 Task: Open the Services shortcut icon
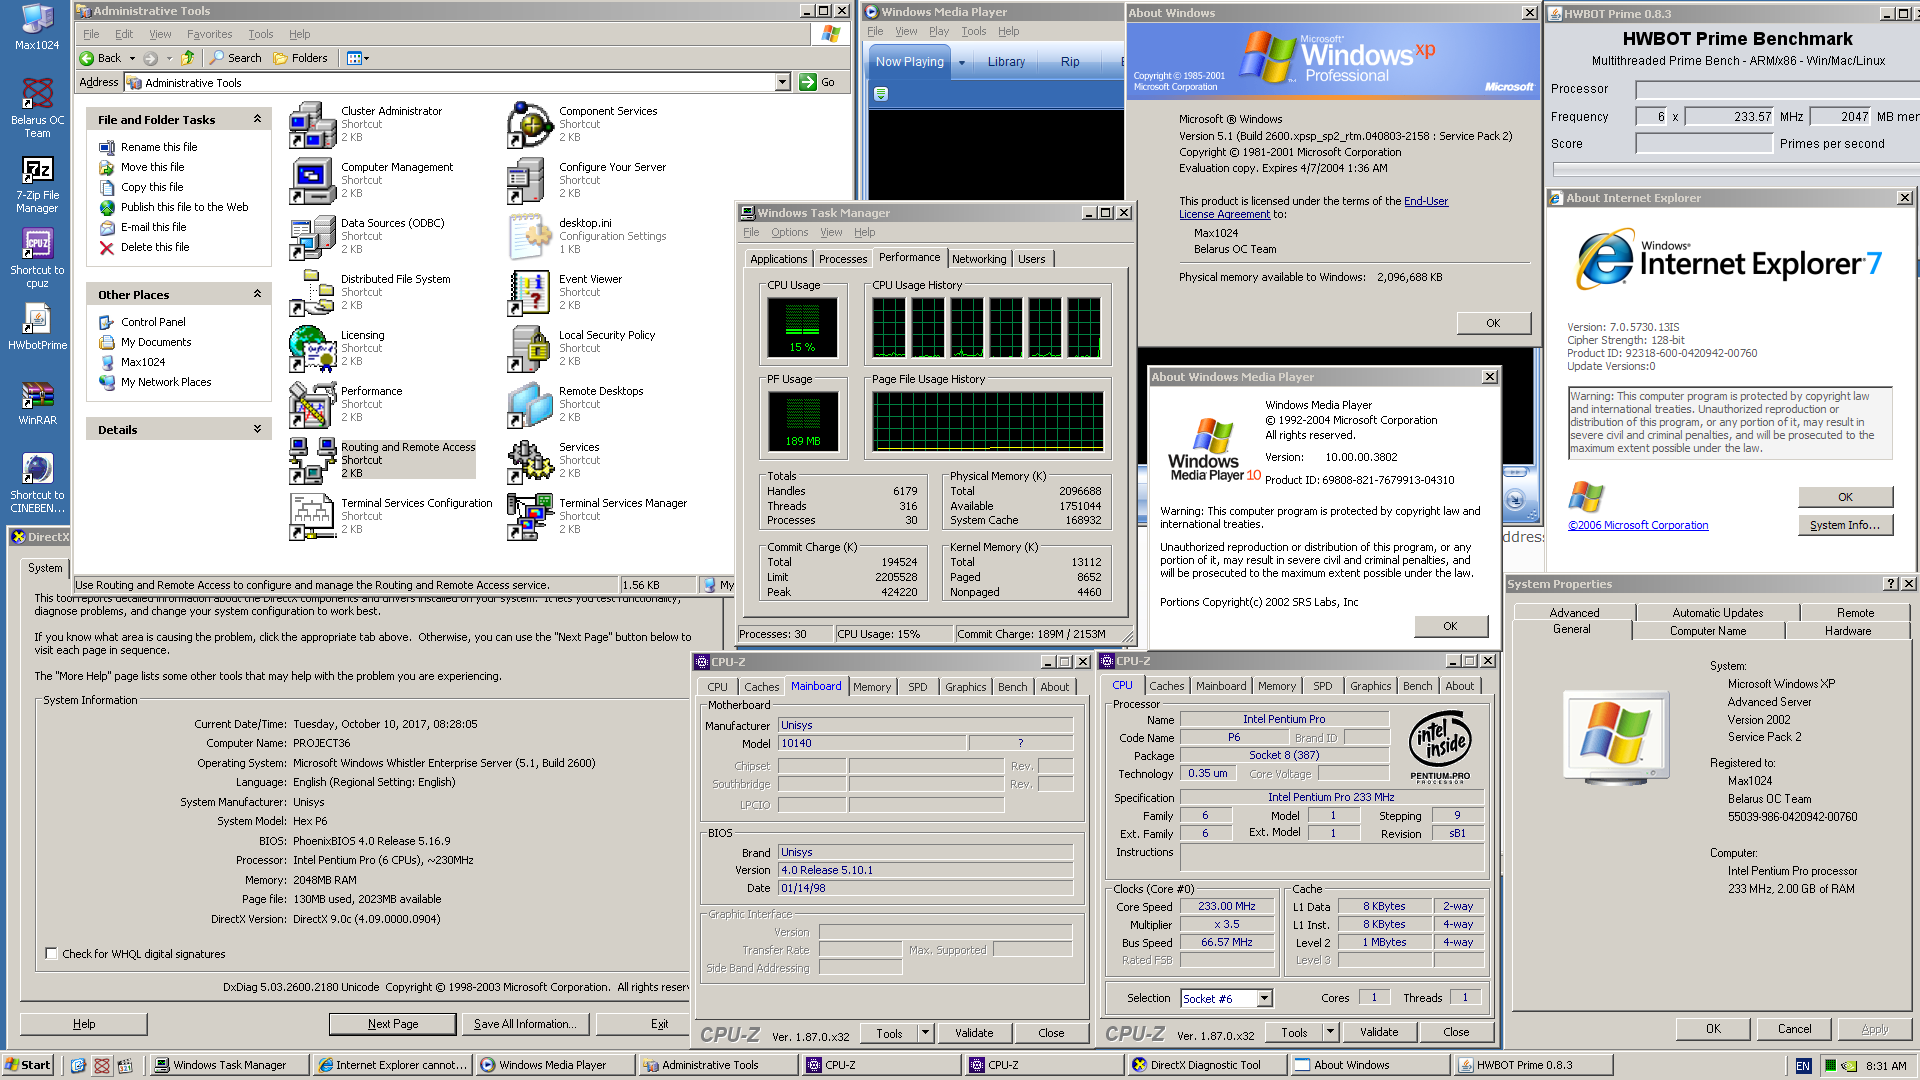click(x=530, y=460)
